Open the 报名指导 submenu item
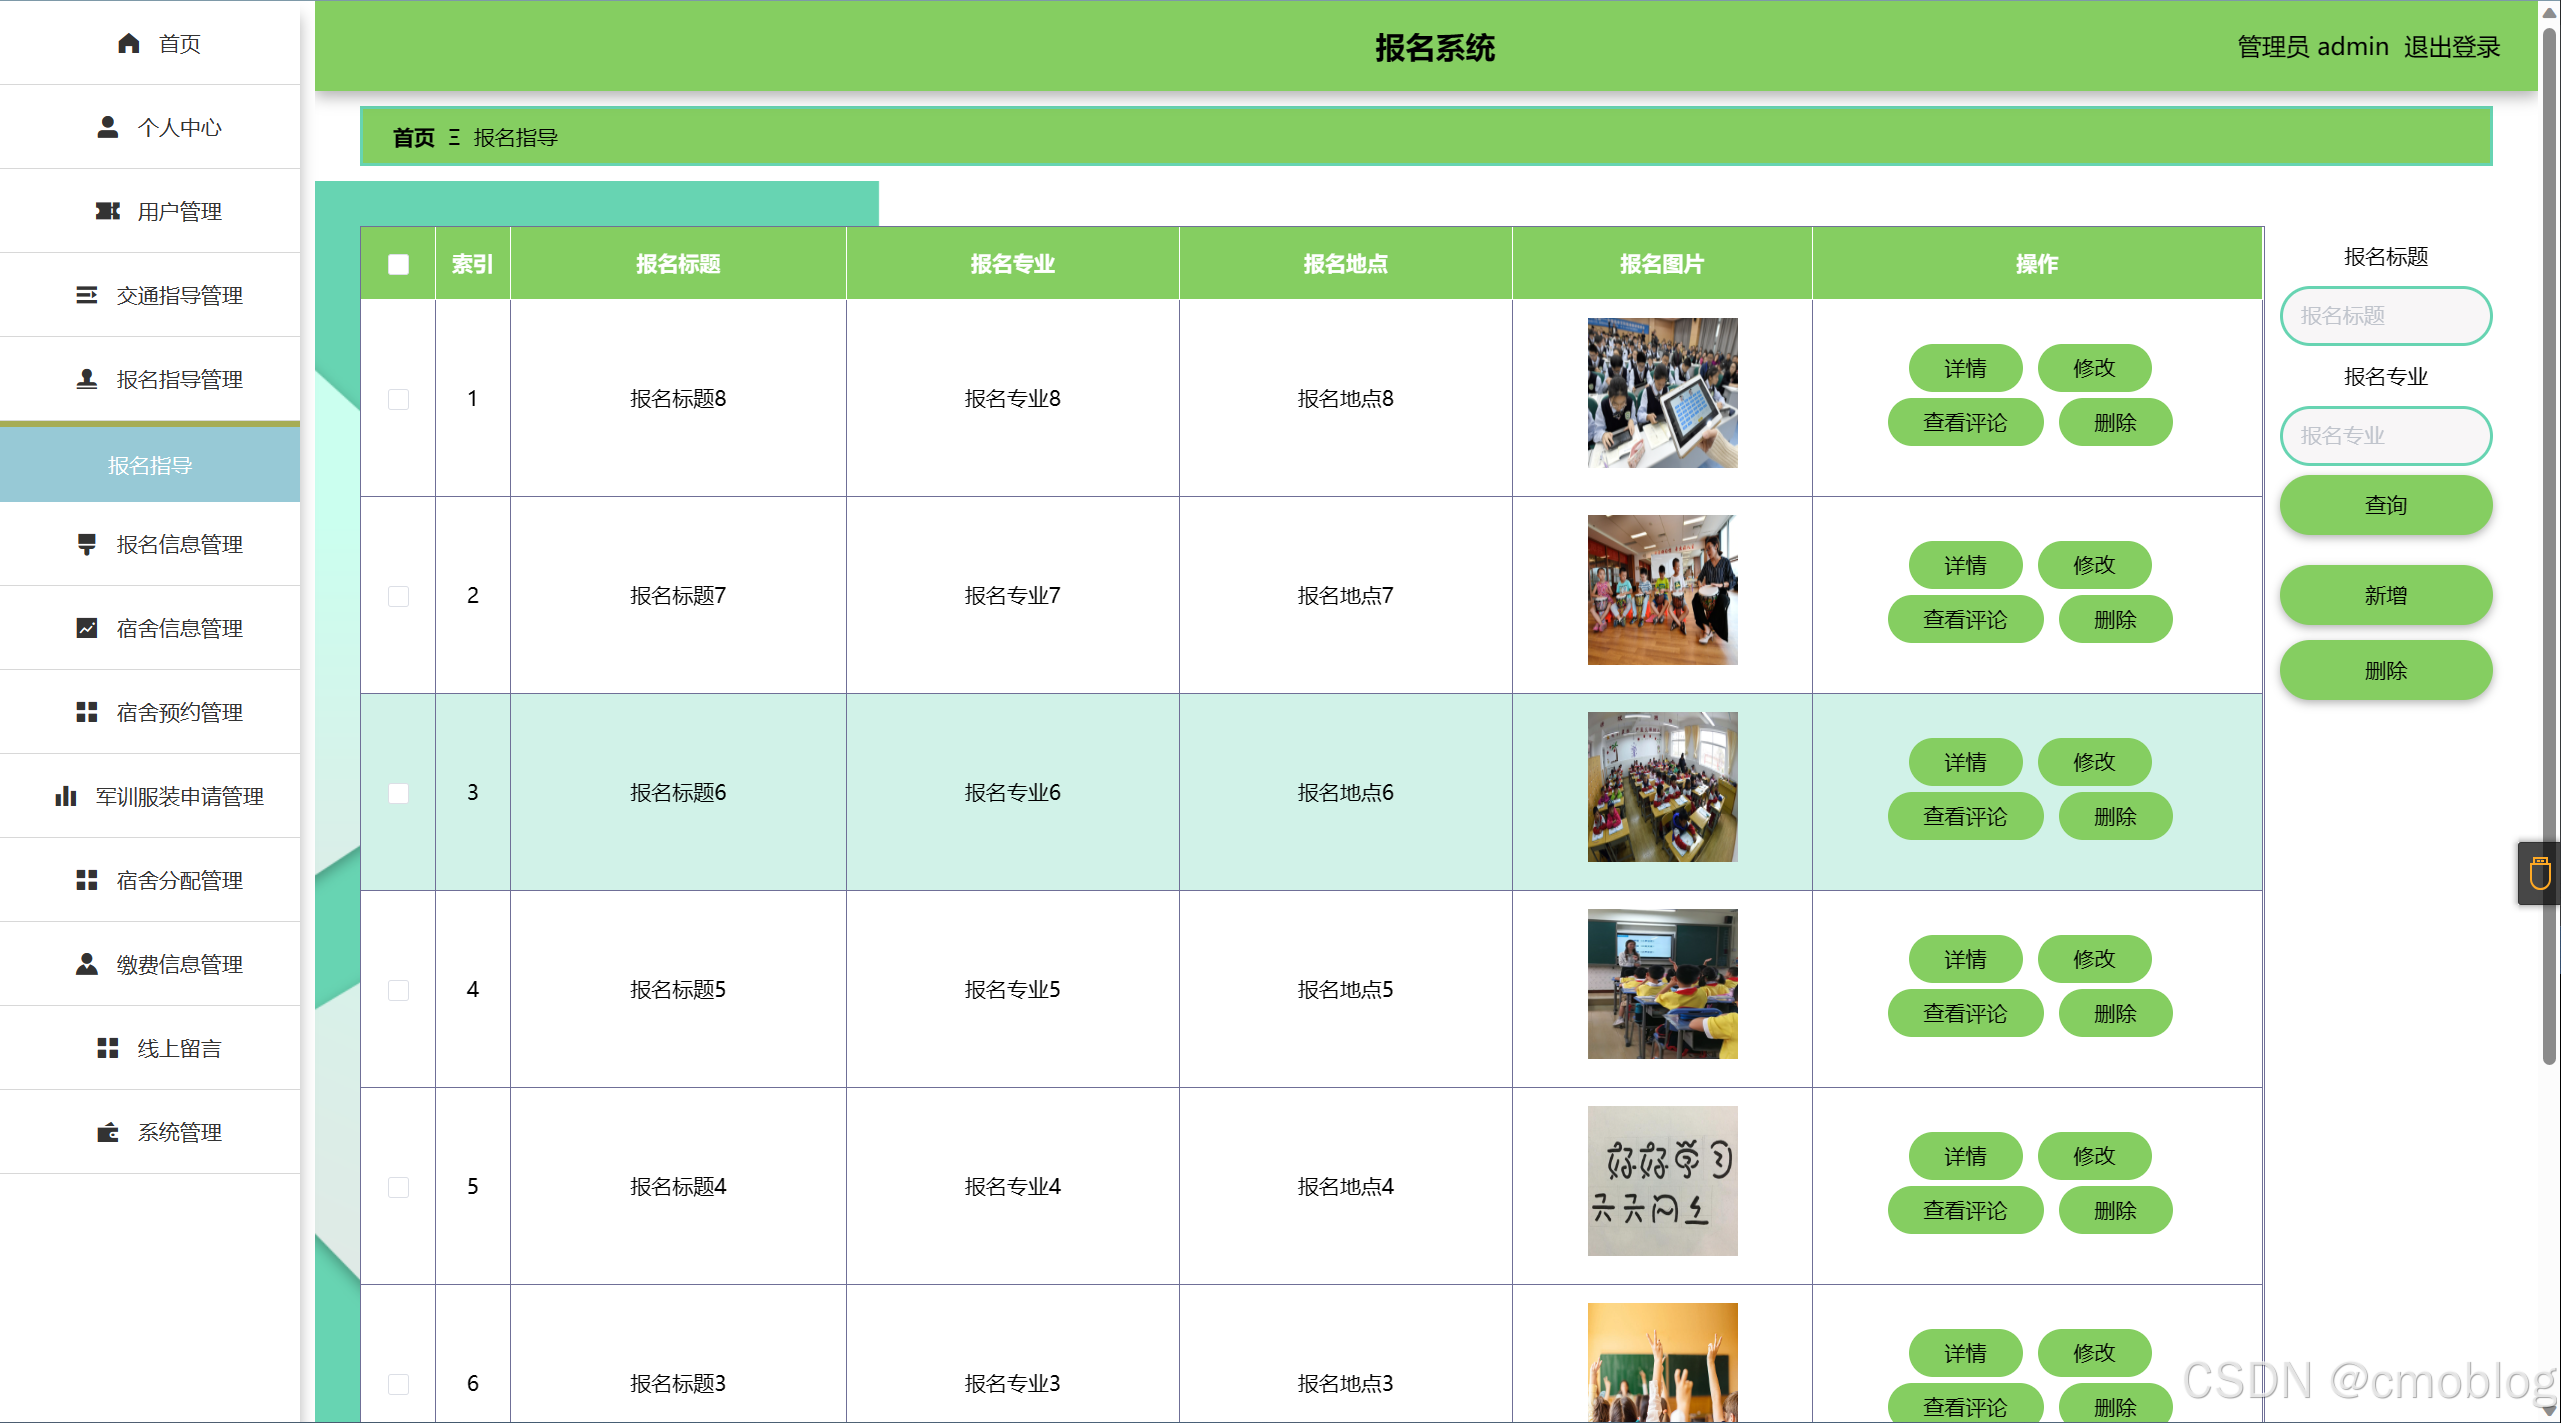2561x1423 pixels. pos(150,465)
